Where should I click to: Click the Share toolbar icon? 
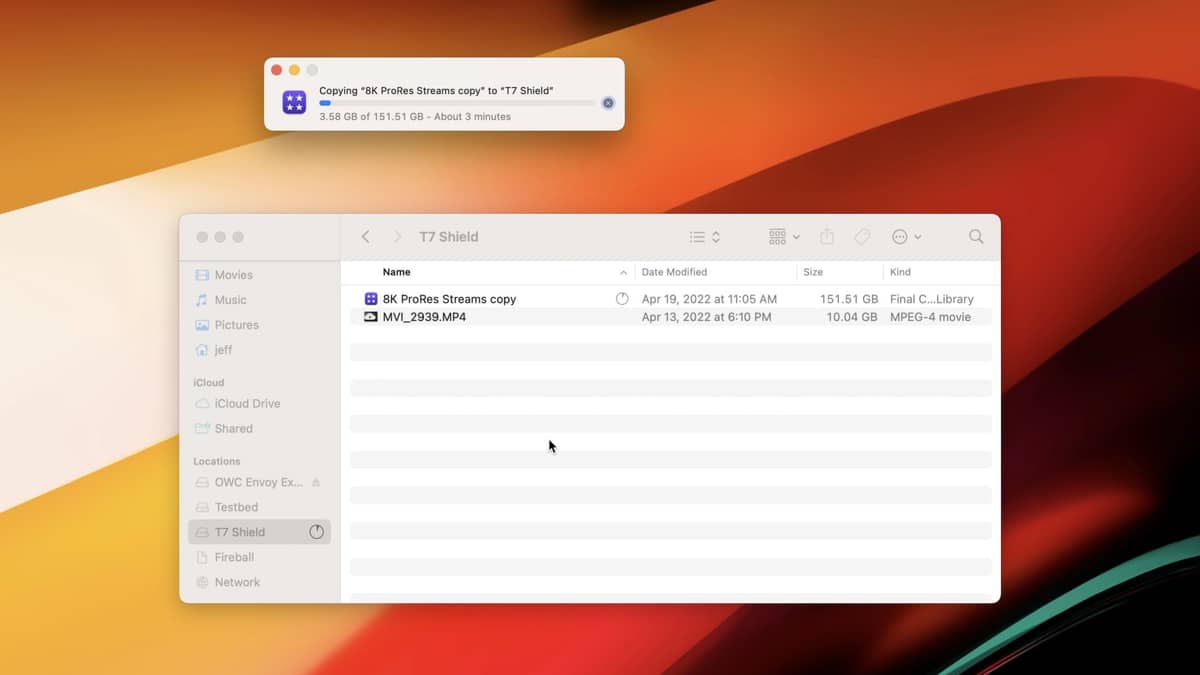827,237
